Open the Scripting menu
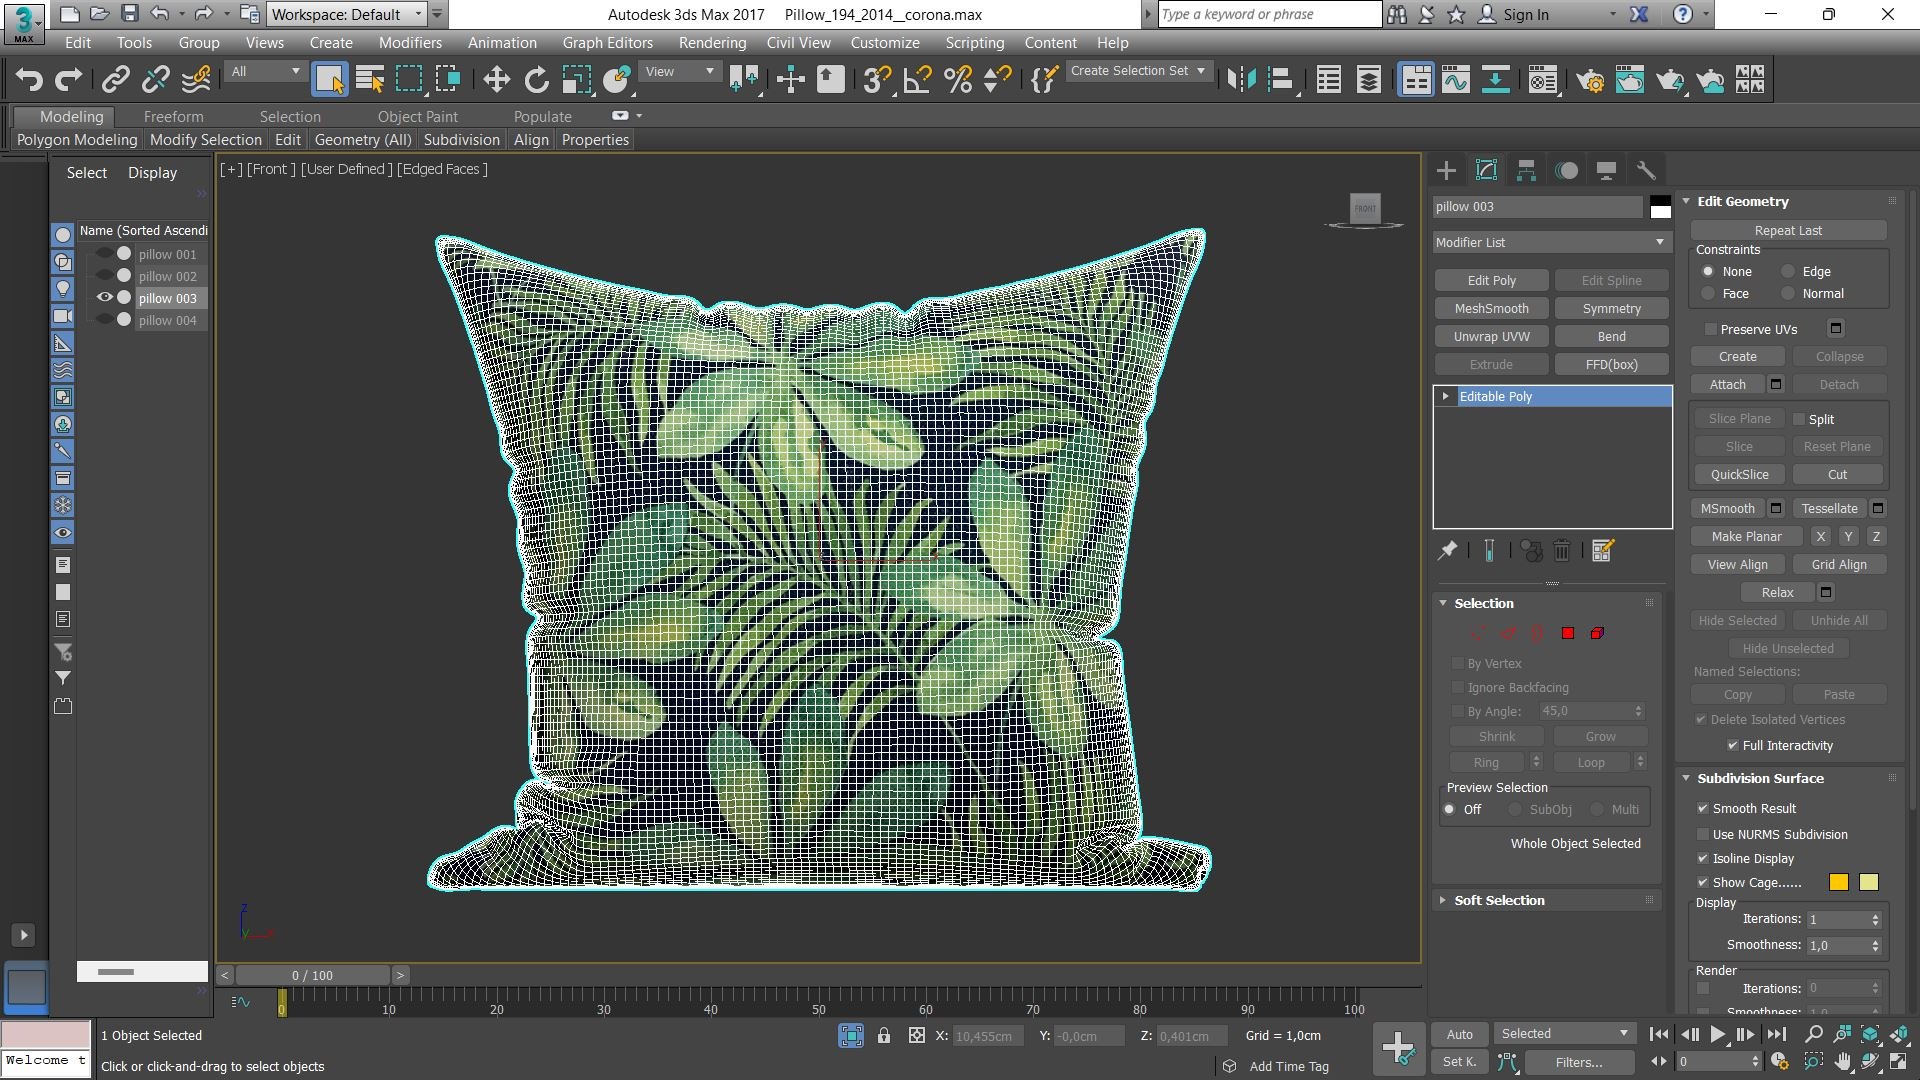The width and height of the screenshot is (1920, 1080). coord(974,42)
